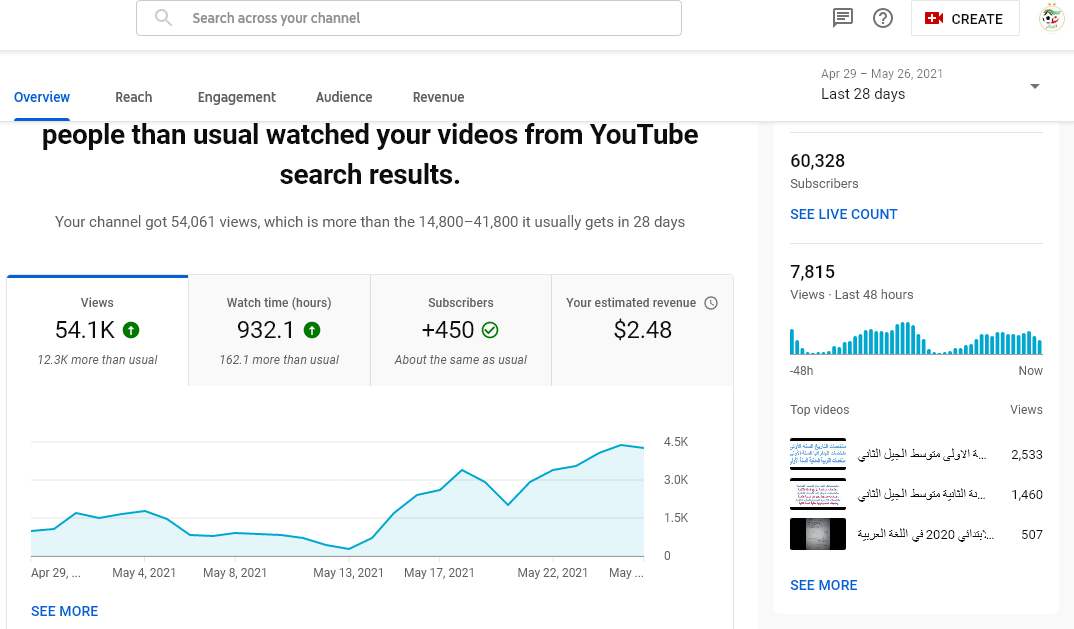Screen dimensions: 1074x629
Task: Click the search magnifying glass icon
Action: click(162, 18)
